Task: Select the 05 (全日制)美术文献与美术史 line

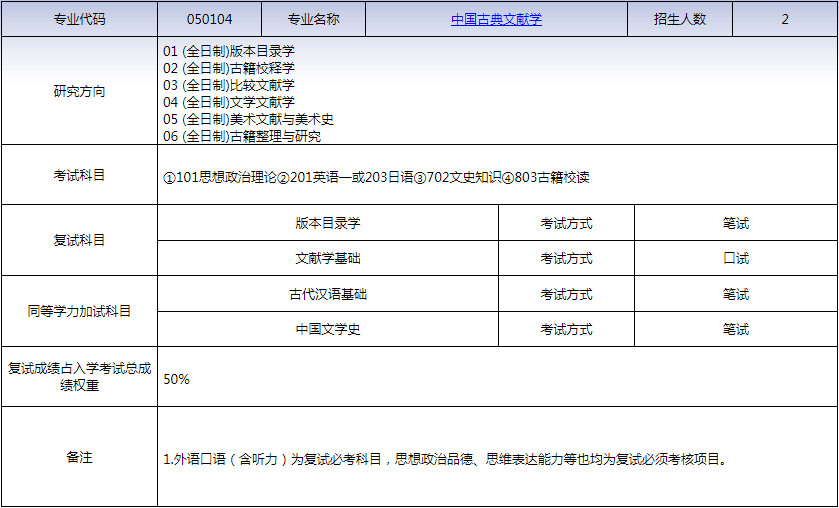Action: (248, 119)
